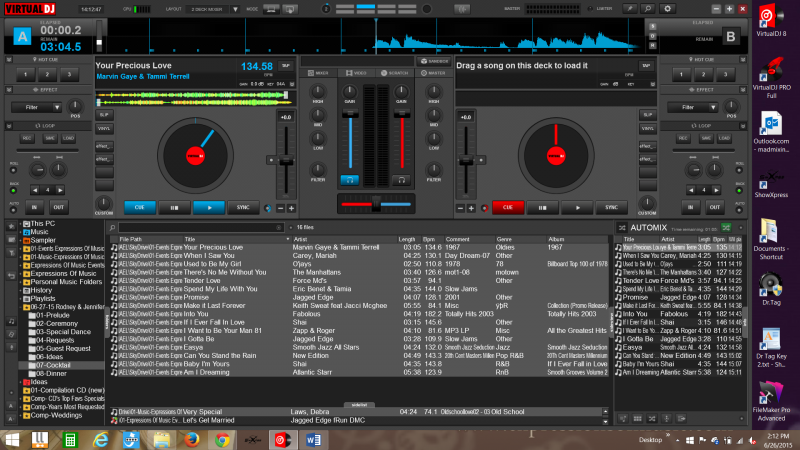The image size is (800, 450).
Task: Click the pitch plus button on deck A
Action: (x=291, y=208)
